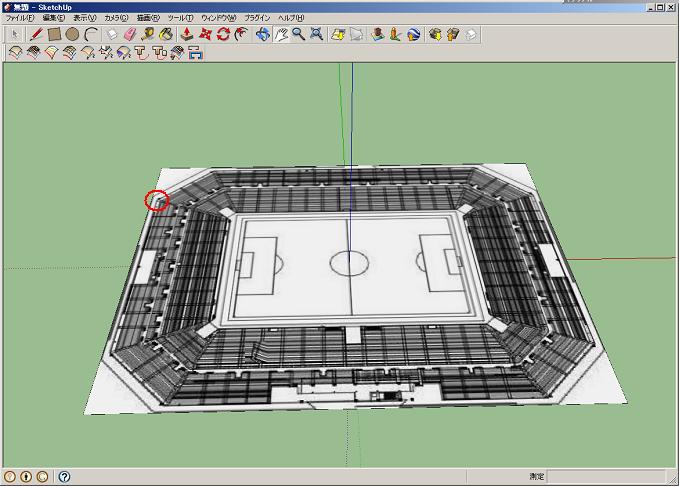Open the カメラ (Camera) menu
Screen dimensions: 679x486
(115, 18)
